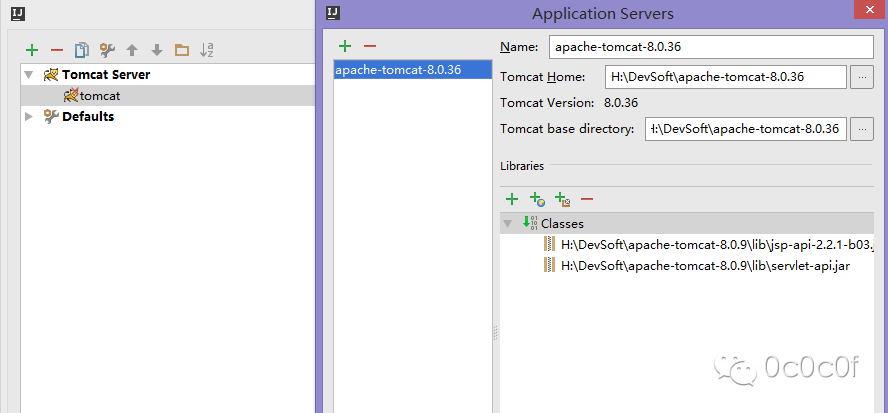Add excluded library root icon
The width and height of the screenshot is (888, 413).
click(562, 199)
